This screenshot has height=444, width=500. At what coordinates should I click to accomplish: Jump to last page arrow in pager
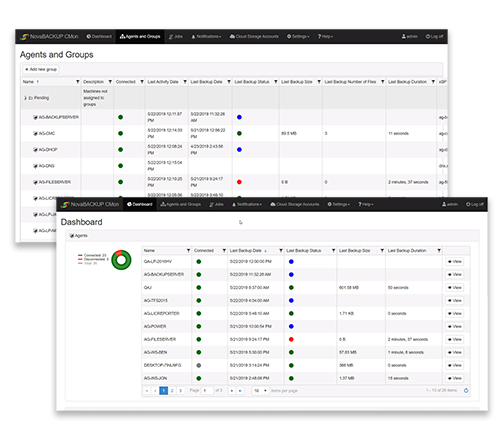coord(240,390)
